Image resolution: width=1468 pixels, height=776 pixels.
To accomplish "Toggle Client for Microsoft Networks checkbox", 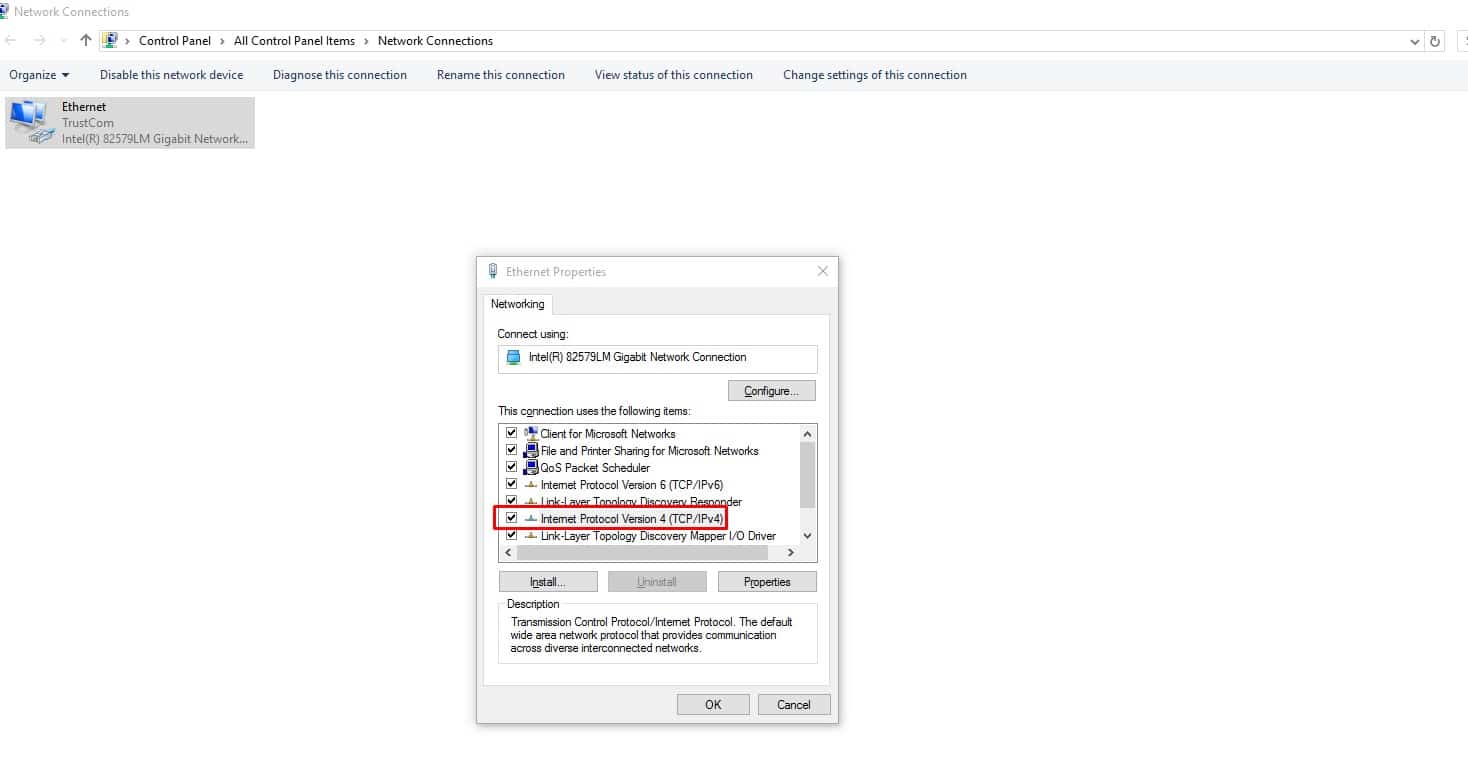I will pyautogui.click(x=512, y=433).
